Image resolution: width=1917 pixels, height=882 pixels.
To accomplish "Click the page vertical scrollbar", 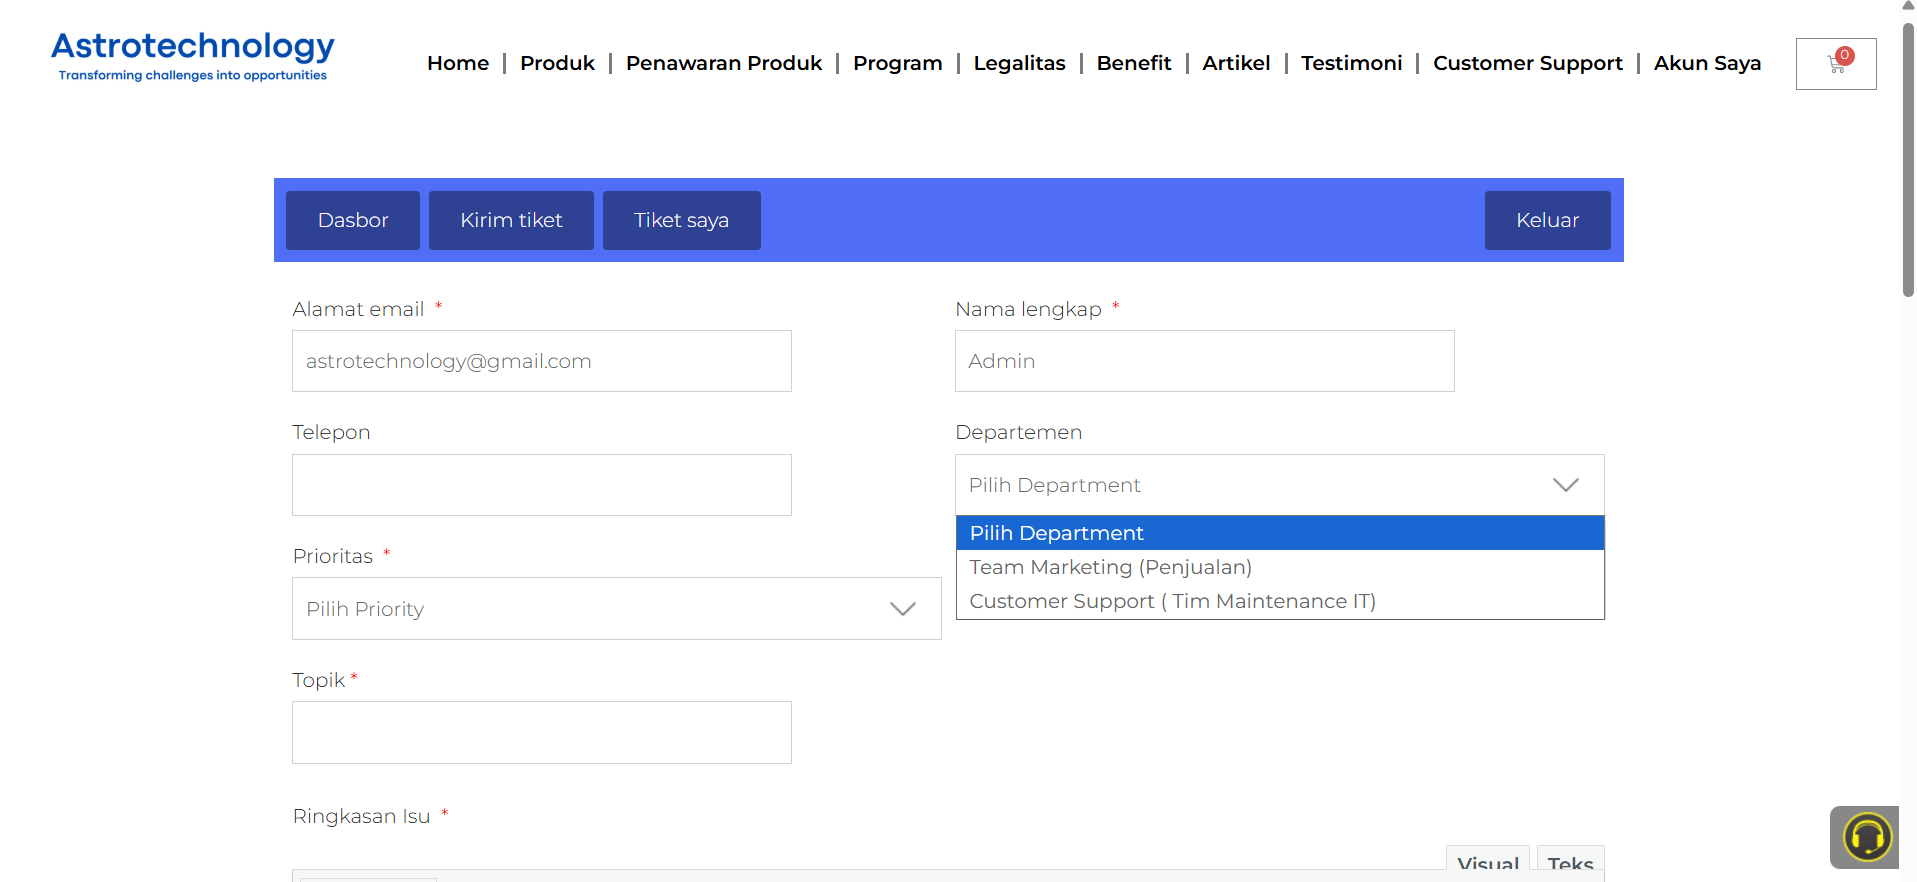I will point(1908,160).
